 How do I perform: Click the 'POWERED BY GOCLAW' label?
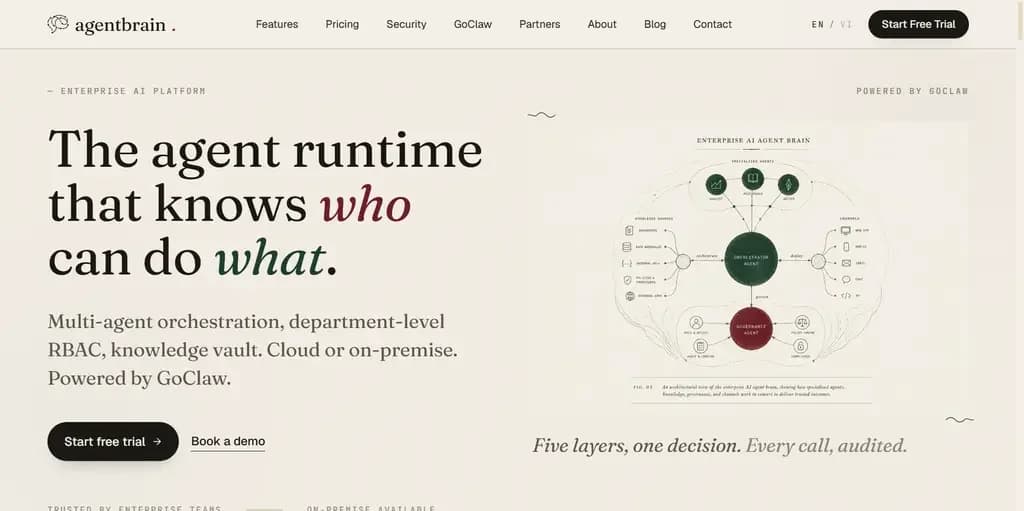pos(912,91)
